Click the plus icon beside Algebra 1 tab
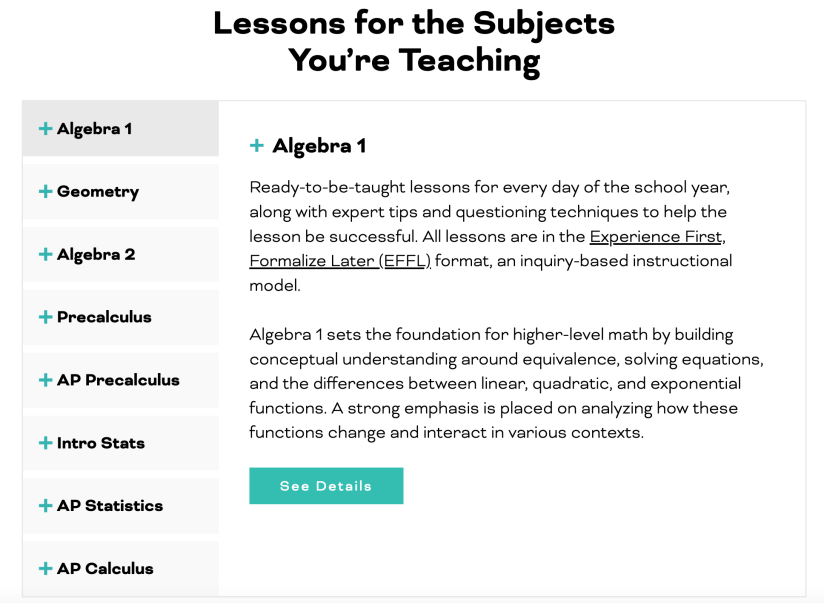 (45, 129)
